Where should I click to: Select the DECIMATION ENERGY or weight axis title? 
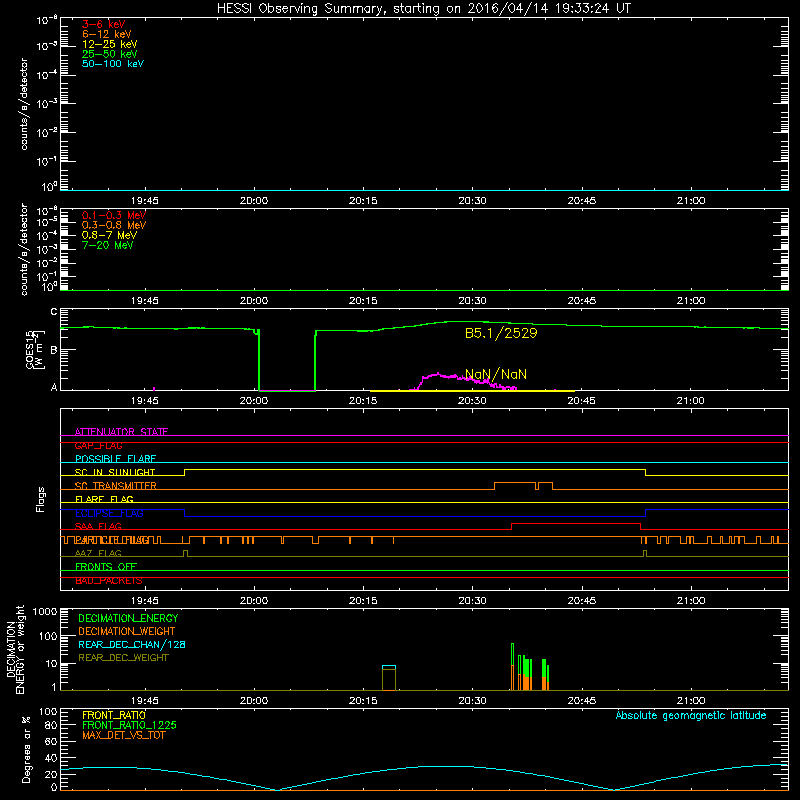point(15,649)
